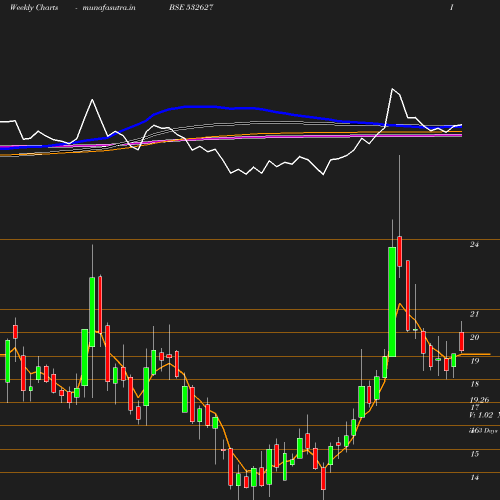The width and height of the screenshot is (500, 500).
Task: Click the tallest green candlestick near 24
Action: coord(392,302)
